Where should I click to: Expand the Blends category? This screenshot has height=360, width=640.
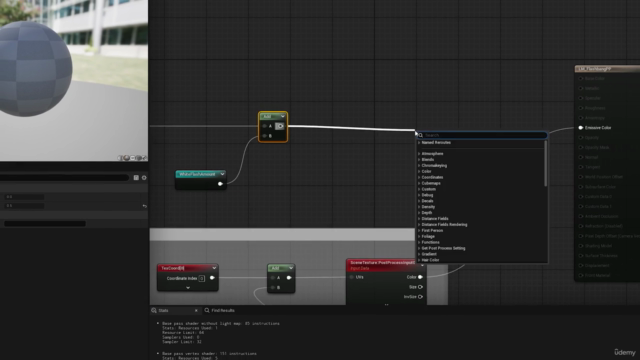coord(419,160)
